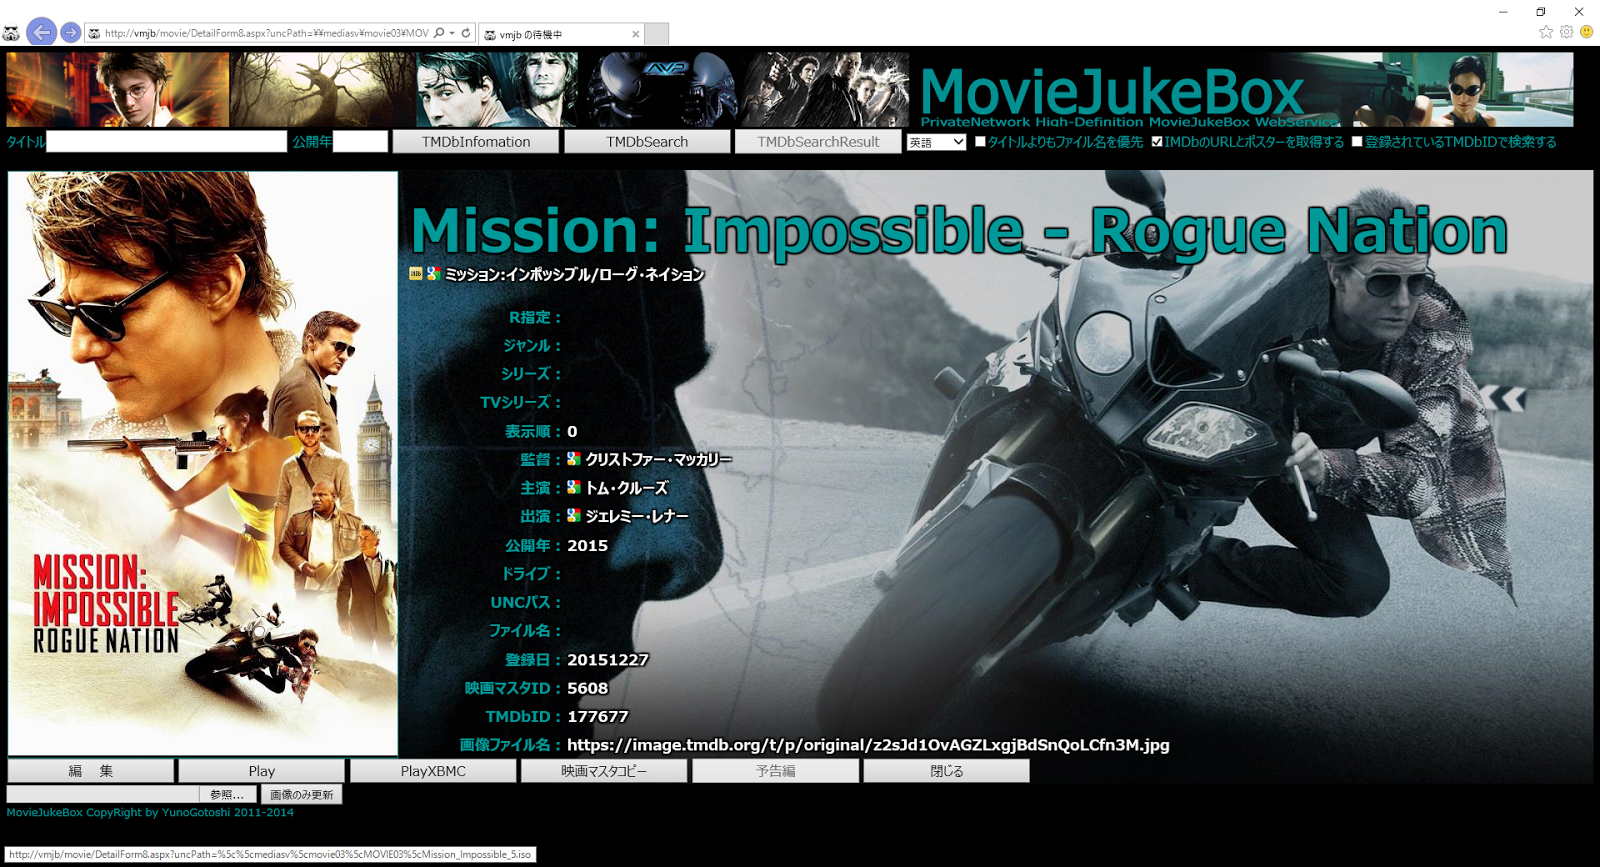
Task: Open the 英語 language dropdown
Action: tap(936, 142)
